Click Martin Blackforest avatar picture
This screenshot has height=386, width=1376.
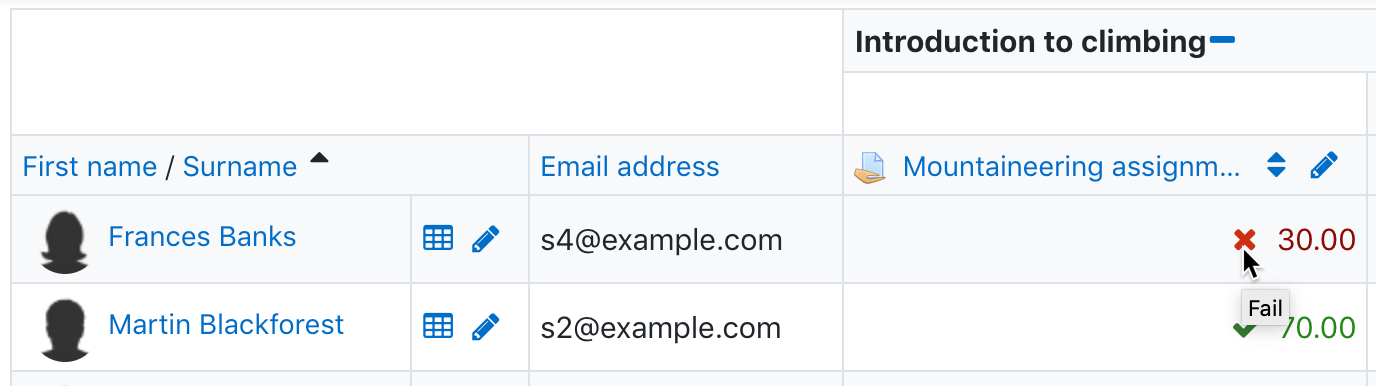[66, 329]
